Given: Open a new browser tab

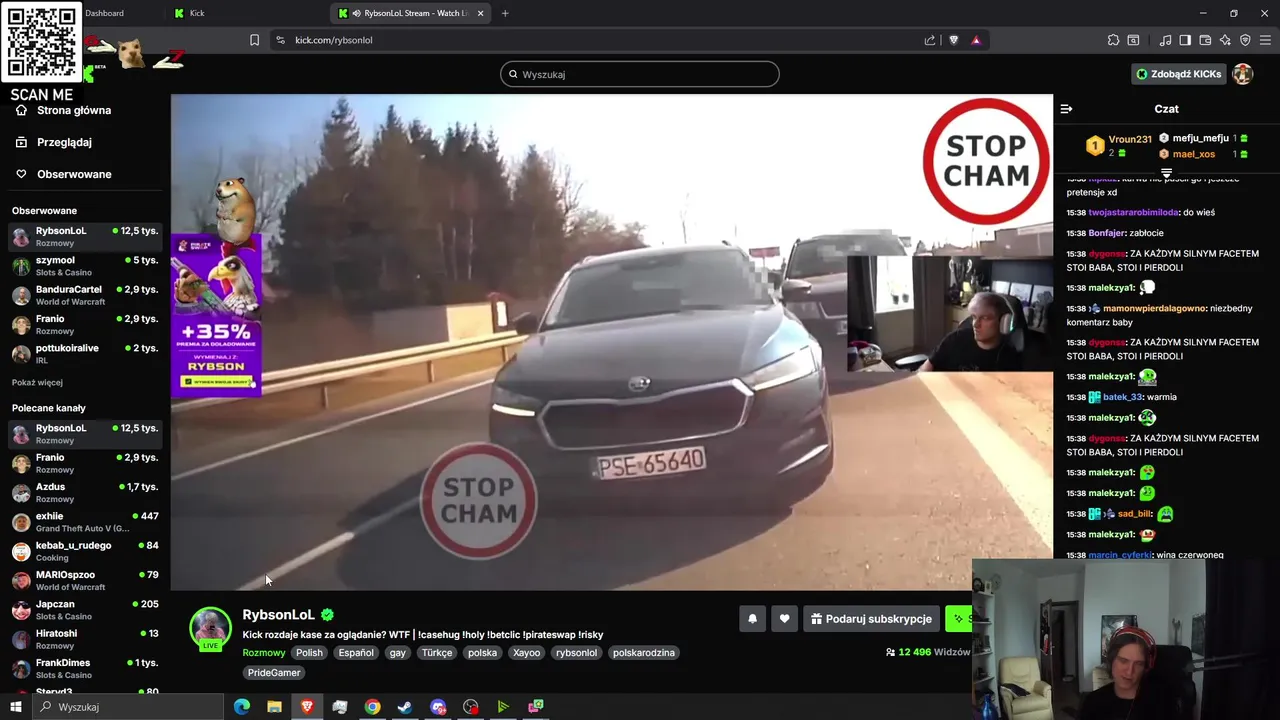Looking at the screenshot, I should 505,13.
